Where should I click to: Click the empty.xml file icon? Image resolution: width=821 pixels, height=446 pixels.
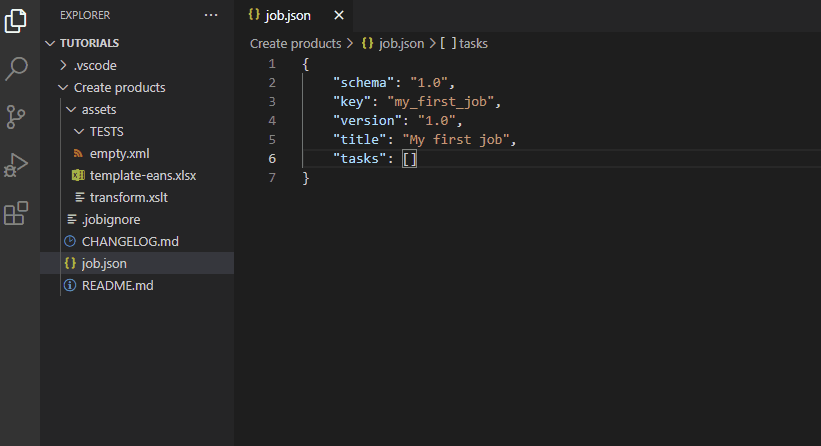pos(80,153)
